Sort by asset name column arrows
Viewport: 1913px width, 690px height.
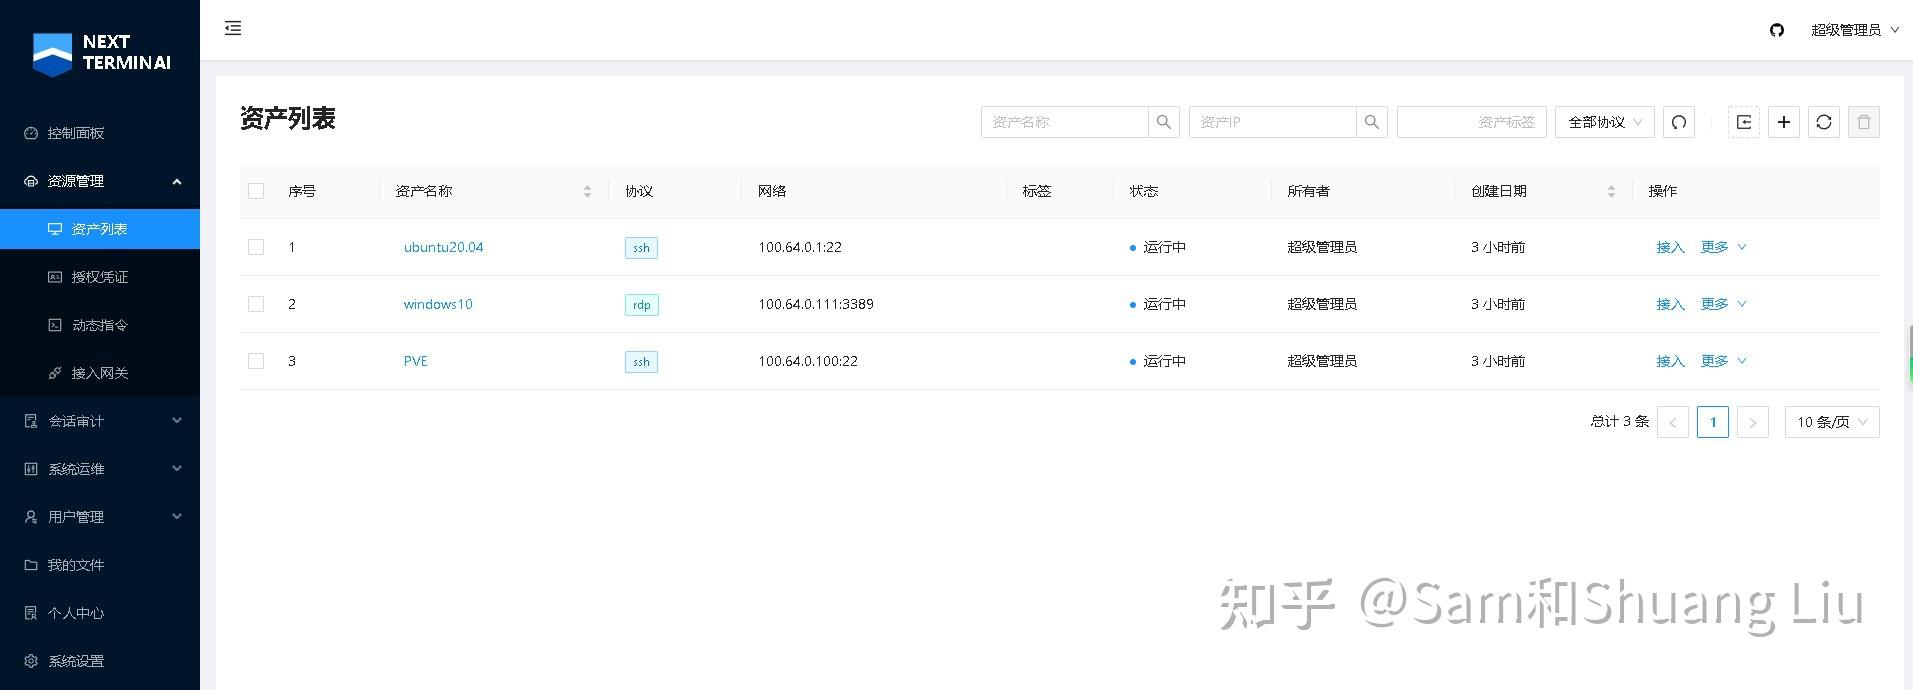587,191
